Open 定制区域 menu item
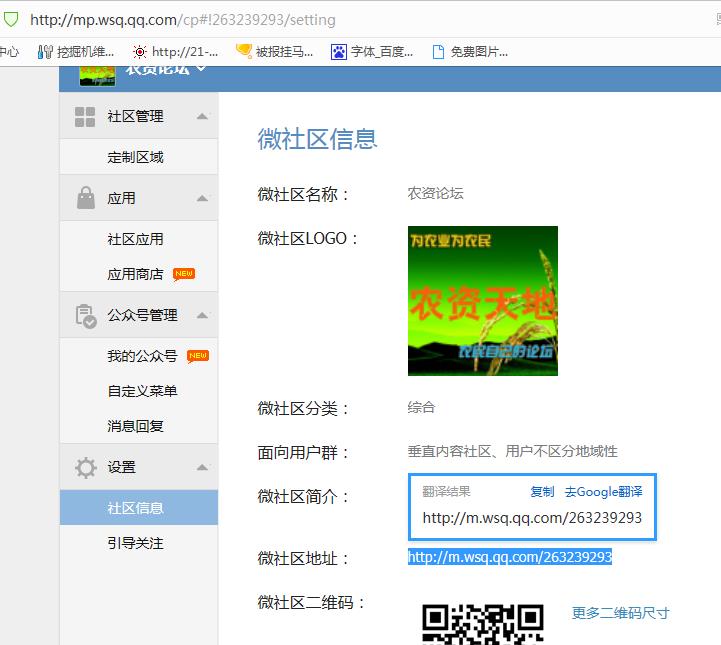Viewport: 721px width, 645px height. coord(135,157)
